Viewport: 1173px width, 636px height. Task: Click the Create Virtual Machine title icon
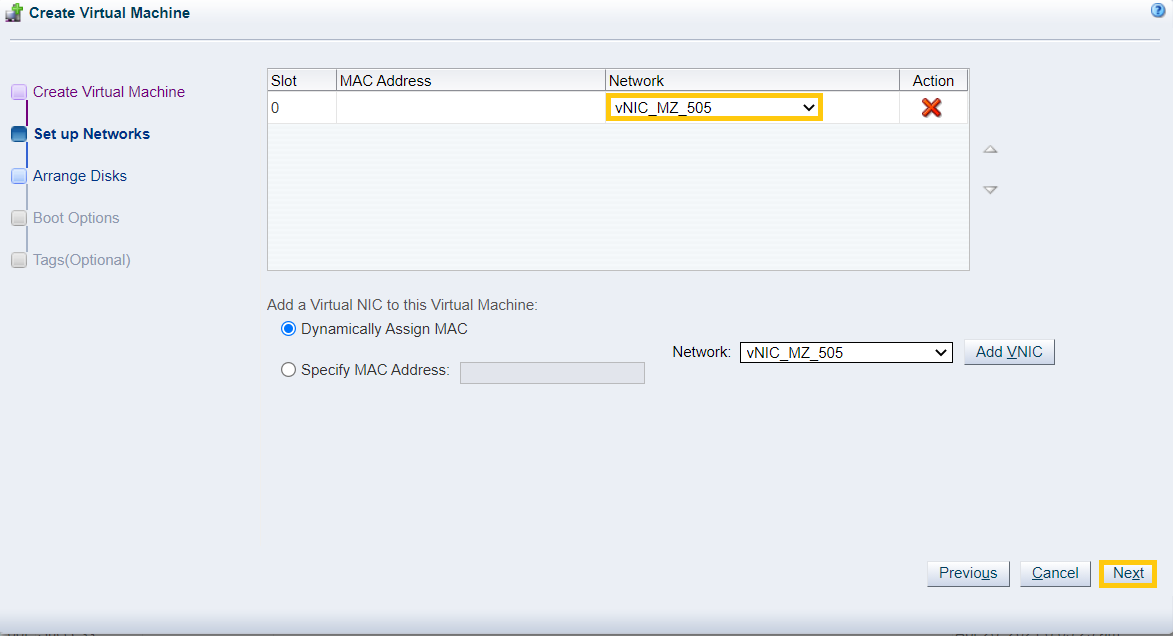(14, 13)
